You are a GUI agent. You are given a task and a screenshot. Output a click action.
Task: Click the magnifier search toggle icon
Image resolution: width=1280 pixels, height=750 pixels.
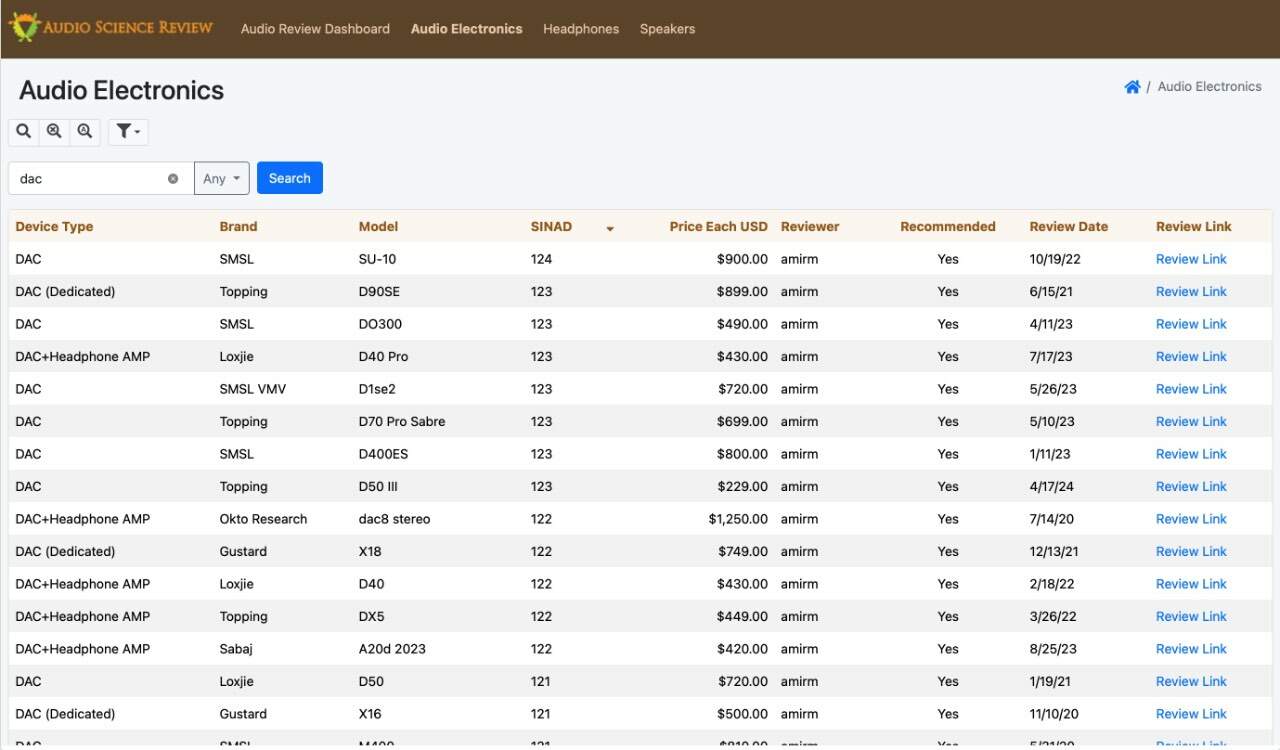24,131
